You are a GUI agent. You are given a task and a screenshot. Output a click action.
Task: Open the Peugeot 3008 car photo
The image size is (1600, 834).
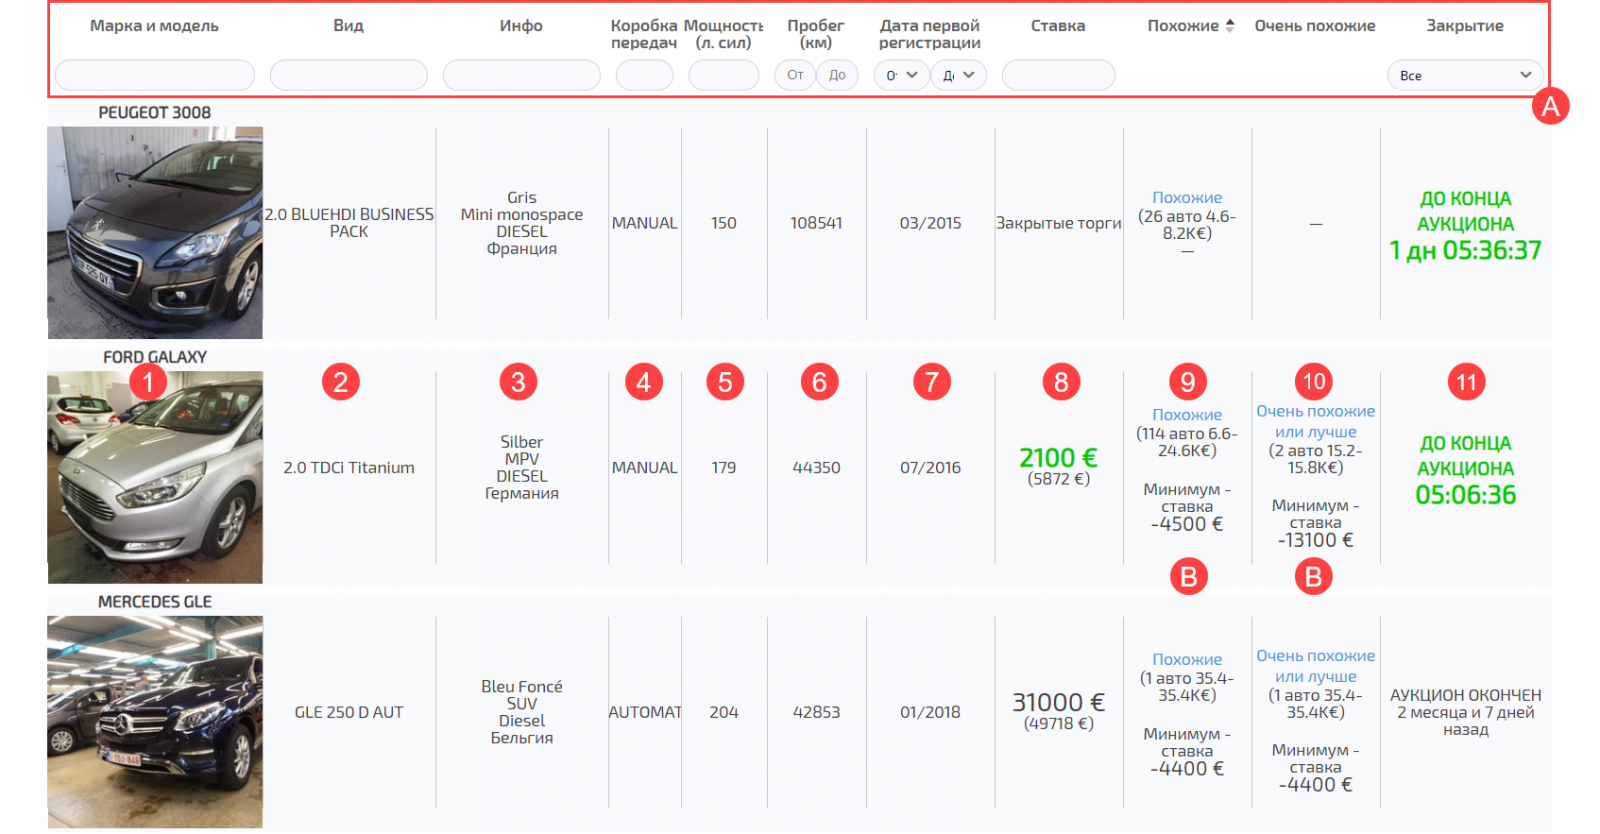coord(155,232)
